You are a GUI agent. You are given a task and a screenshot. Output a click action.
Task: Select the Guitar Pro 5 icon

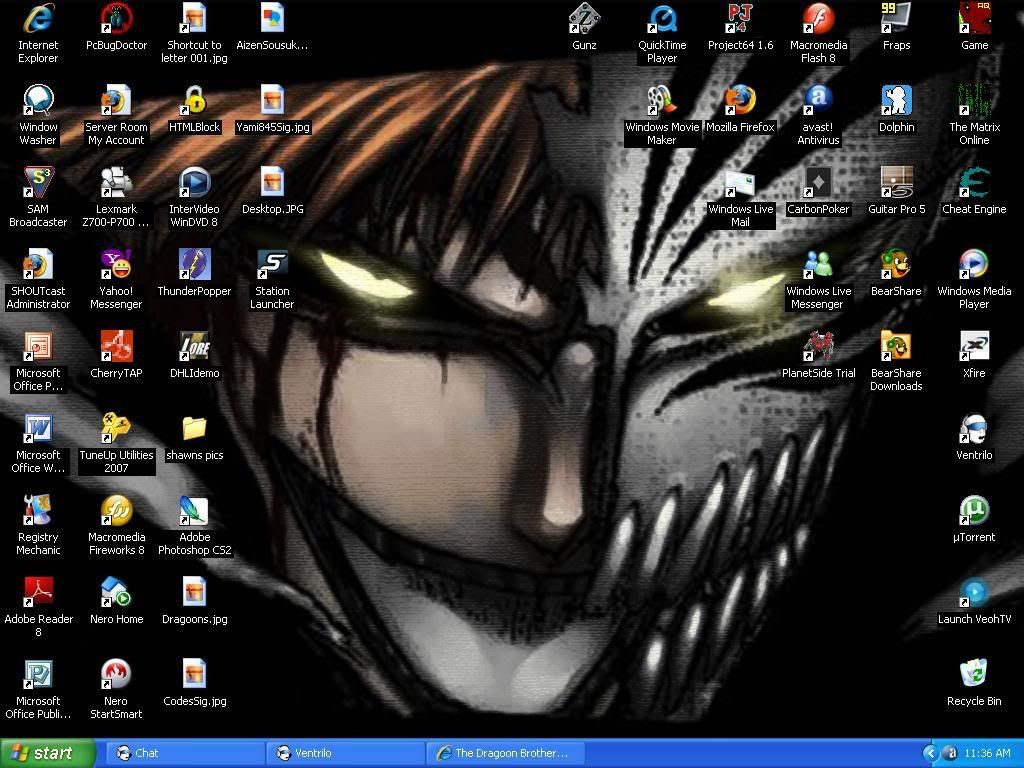pos(896,182)
